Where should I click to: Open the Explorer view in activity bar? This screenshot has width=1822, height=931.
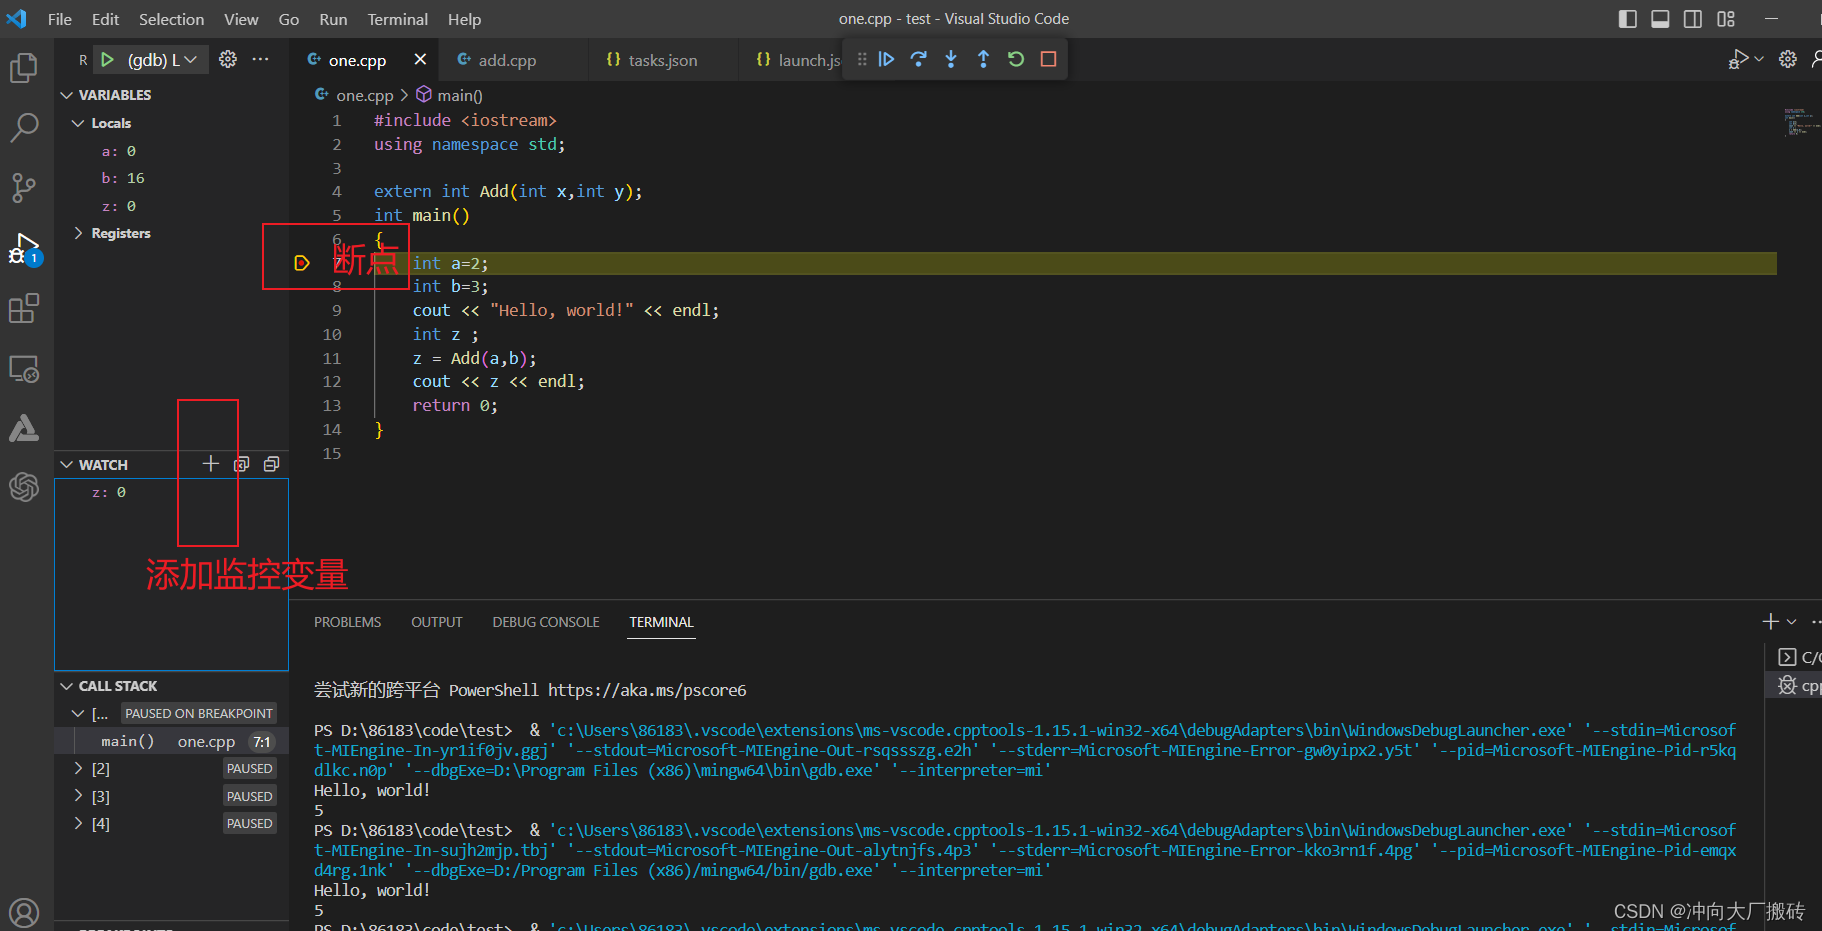pos(24,68)
